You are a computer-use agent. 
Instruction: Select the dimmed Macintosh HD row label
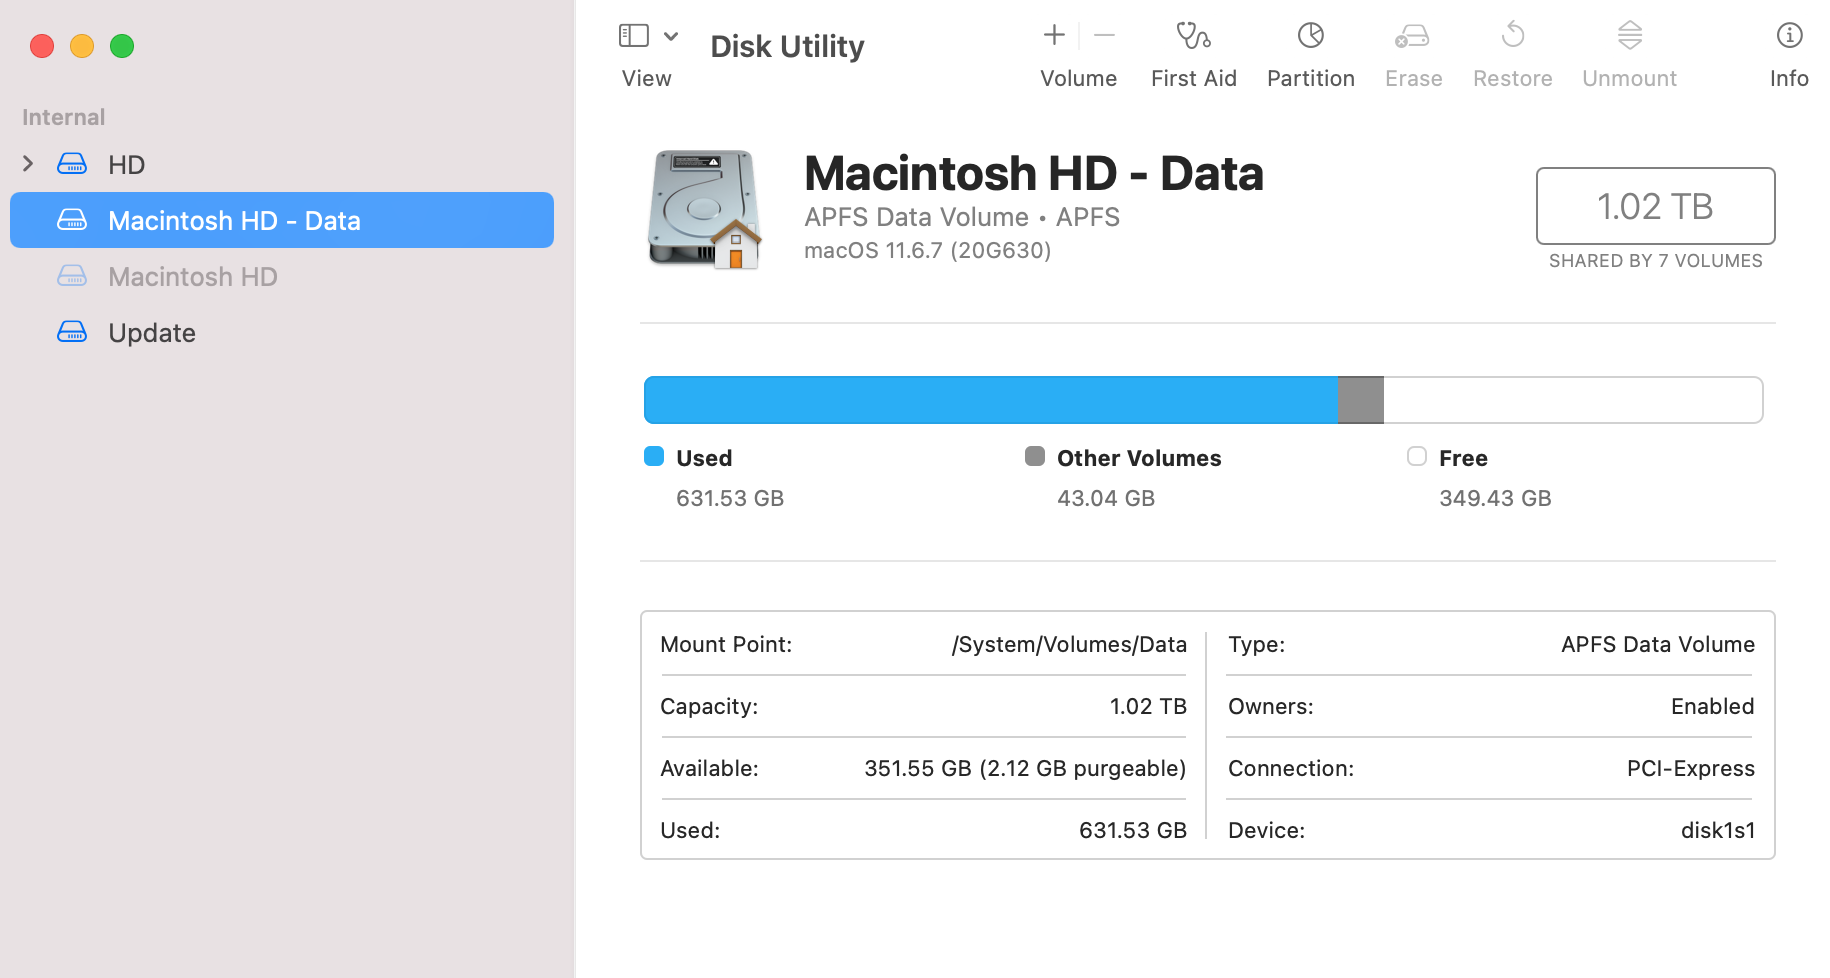193,276
